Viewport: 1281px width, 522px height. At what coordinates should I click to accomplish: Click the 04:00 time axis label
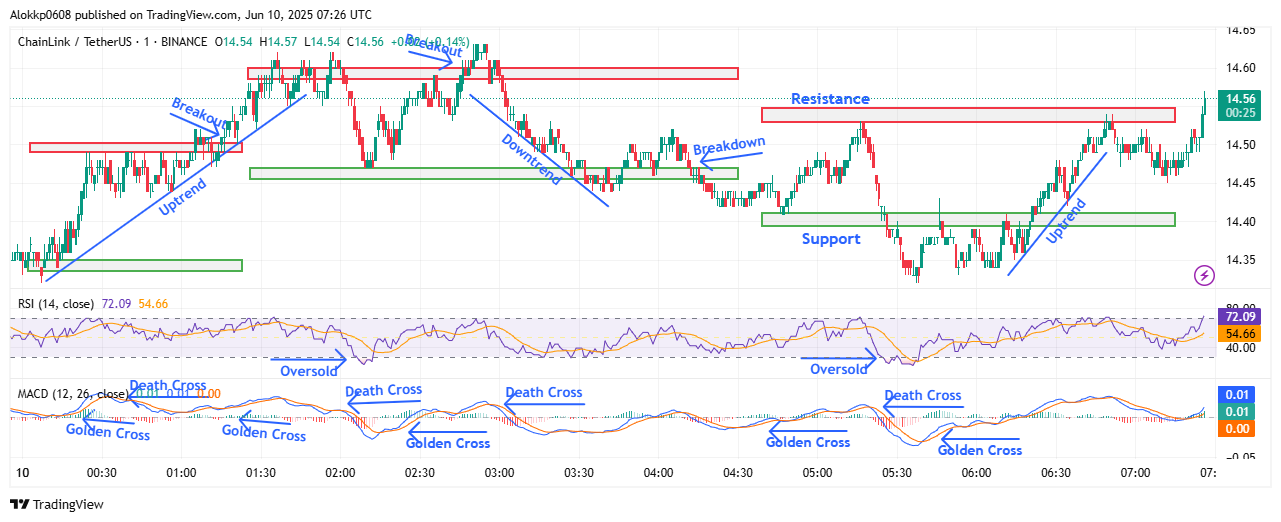click(658, 473)
